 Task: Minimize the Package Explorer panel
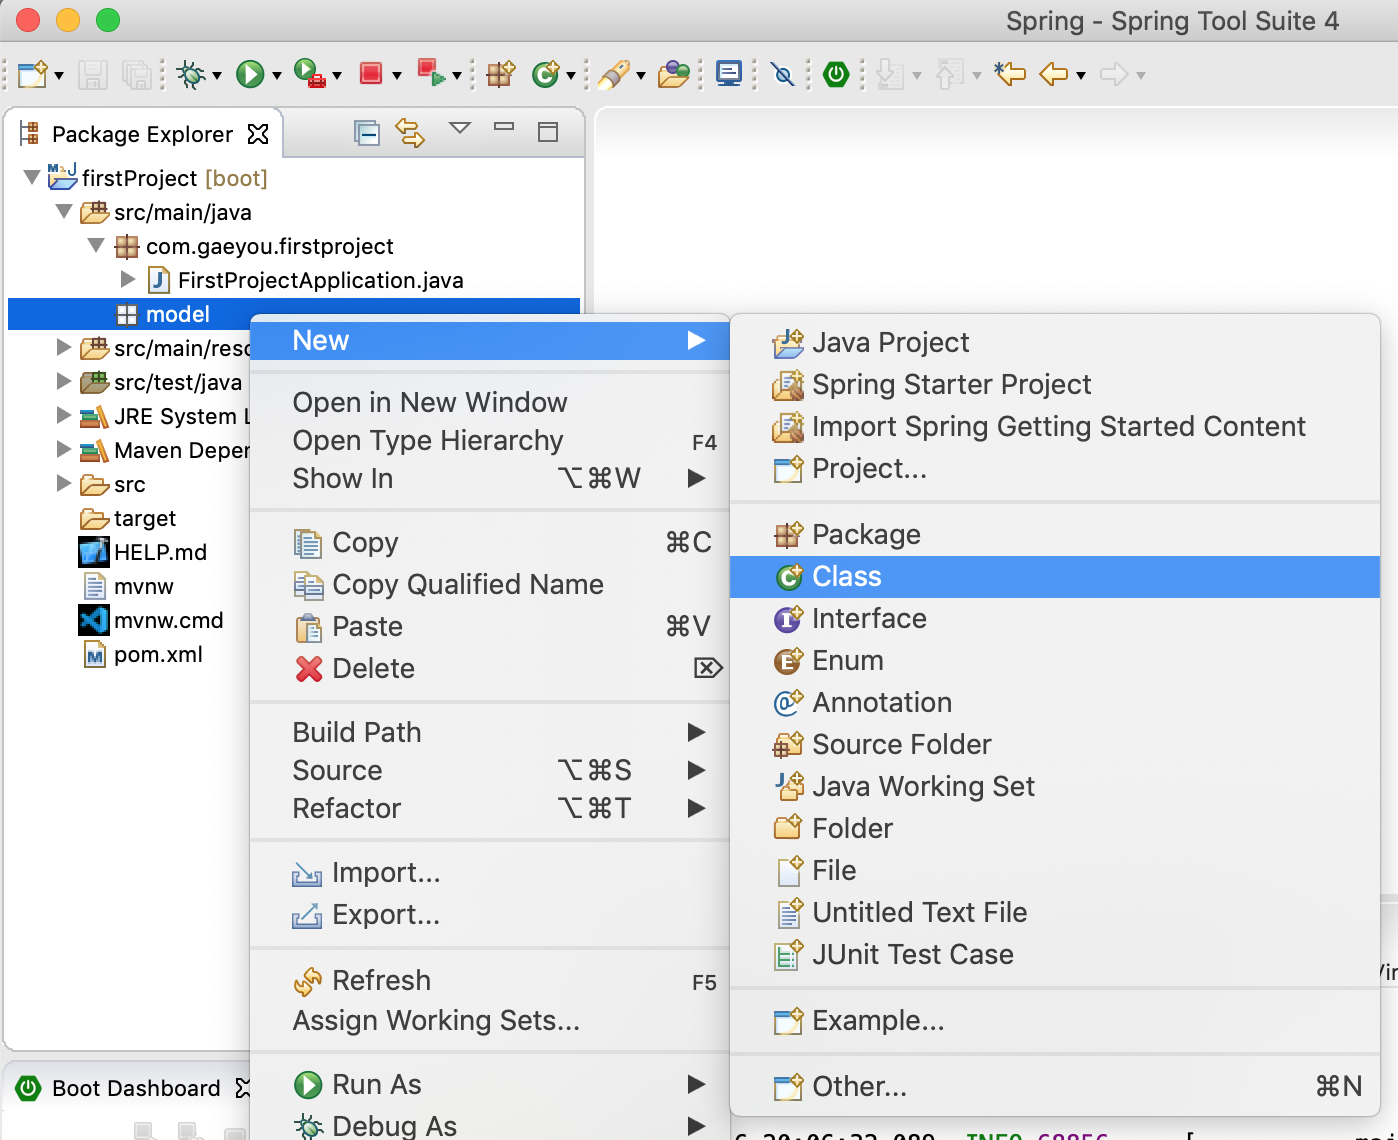tap(504, 127)
